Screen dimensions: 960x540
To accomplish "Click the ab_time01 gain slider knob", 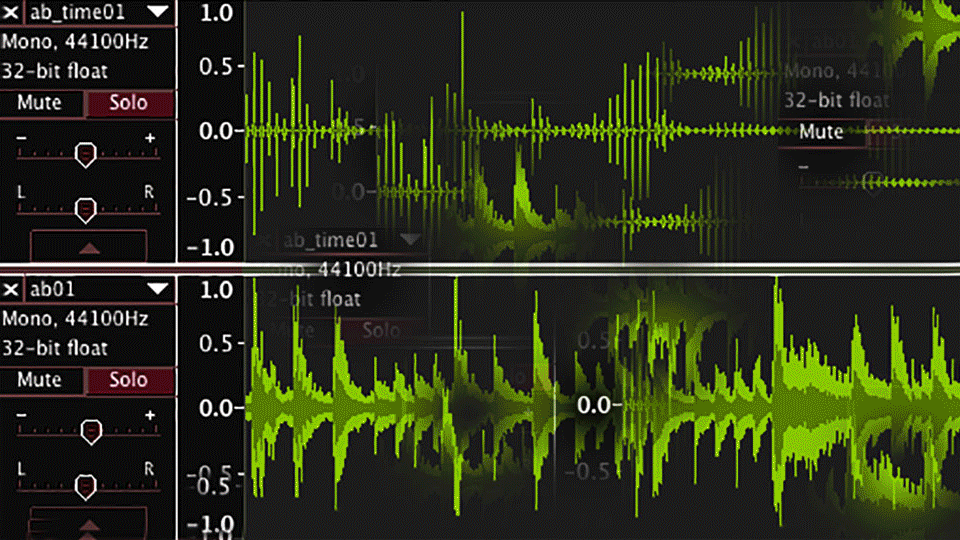I will (87, 153).
